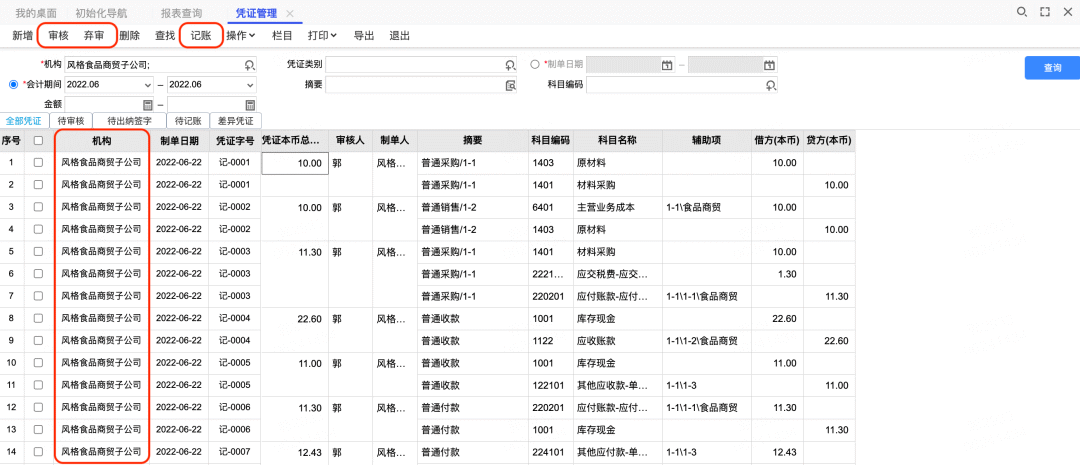Select the 会计期间 radio button

pyautogui.click(x=13, y=84)
